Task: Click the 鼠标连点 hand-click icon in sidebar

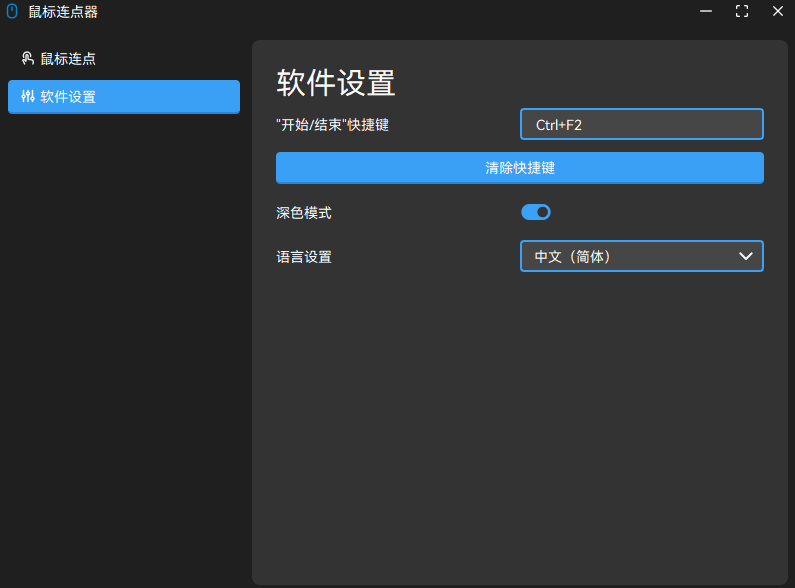Action: [27, 59]
